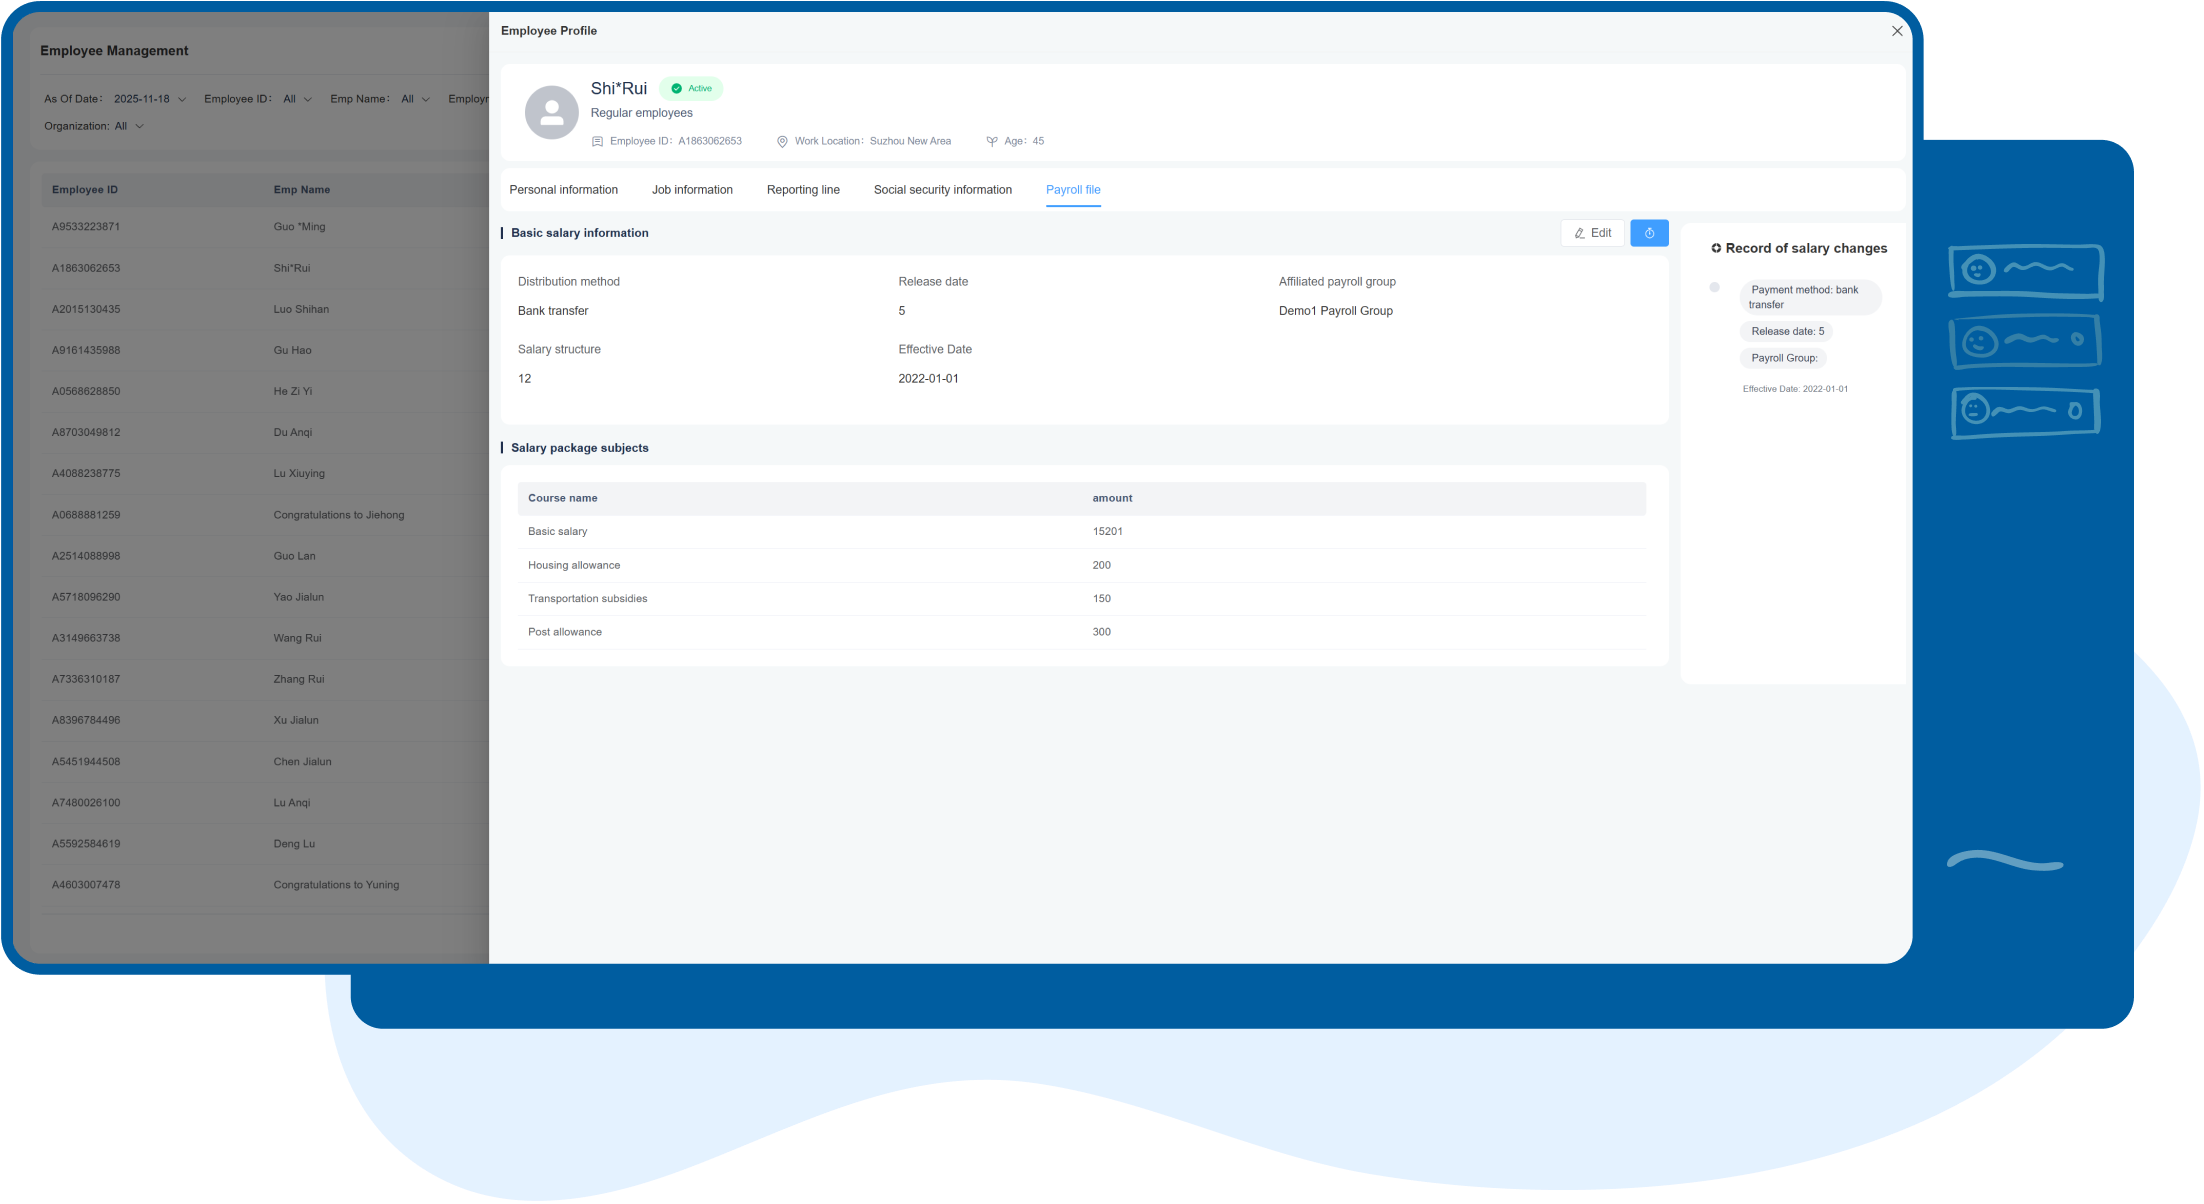Switch to the Personal information tab
Image resolution: width=2204 pixels, height=1204 pixels.
coord(564,189)
